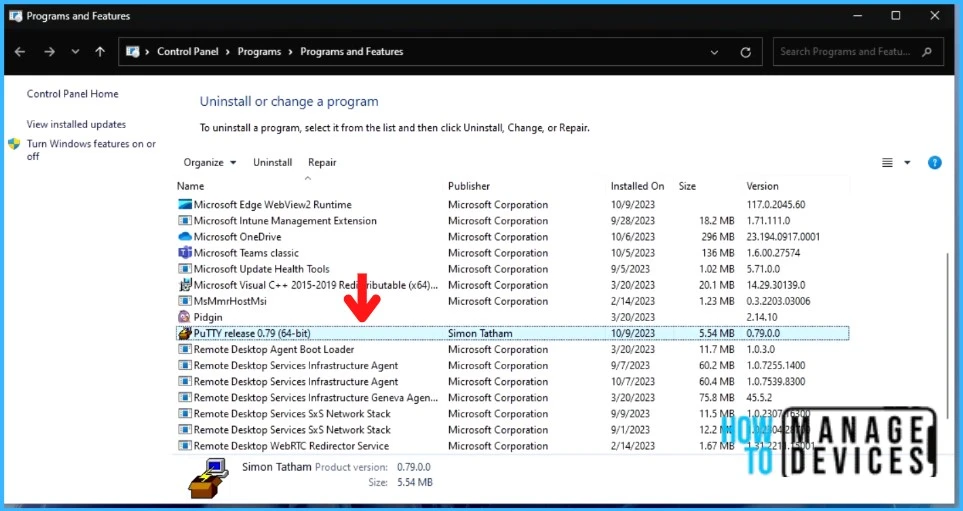Select the Microsoft Edge WebView2 Runtime icon
This screenshot has height=511, width=963.
pos(185,205)
